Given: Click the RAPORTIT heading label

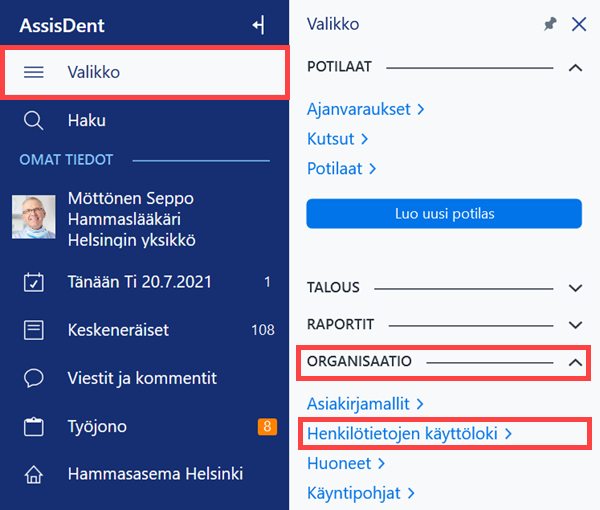Looking at the screenshot, I should 340,324.
